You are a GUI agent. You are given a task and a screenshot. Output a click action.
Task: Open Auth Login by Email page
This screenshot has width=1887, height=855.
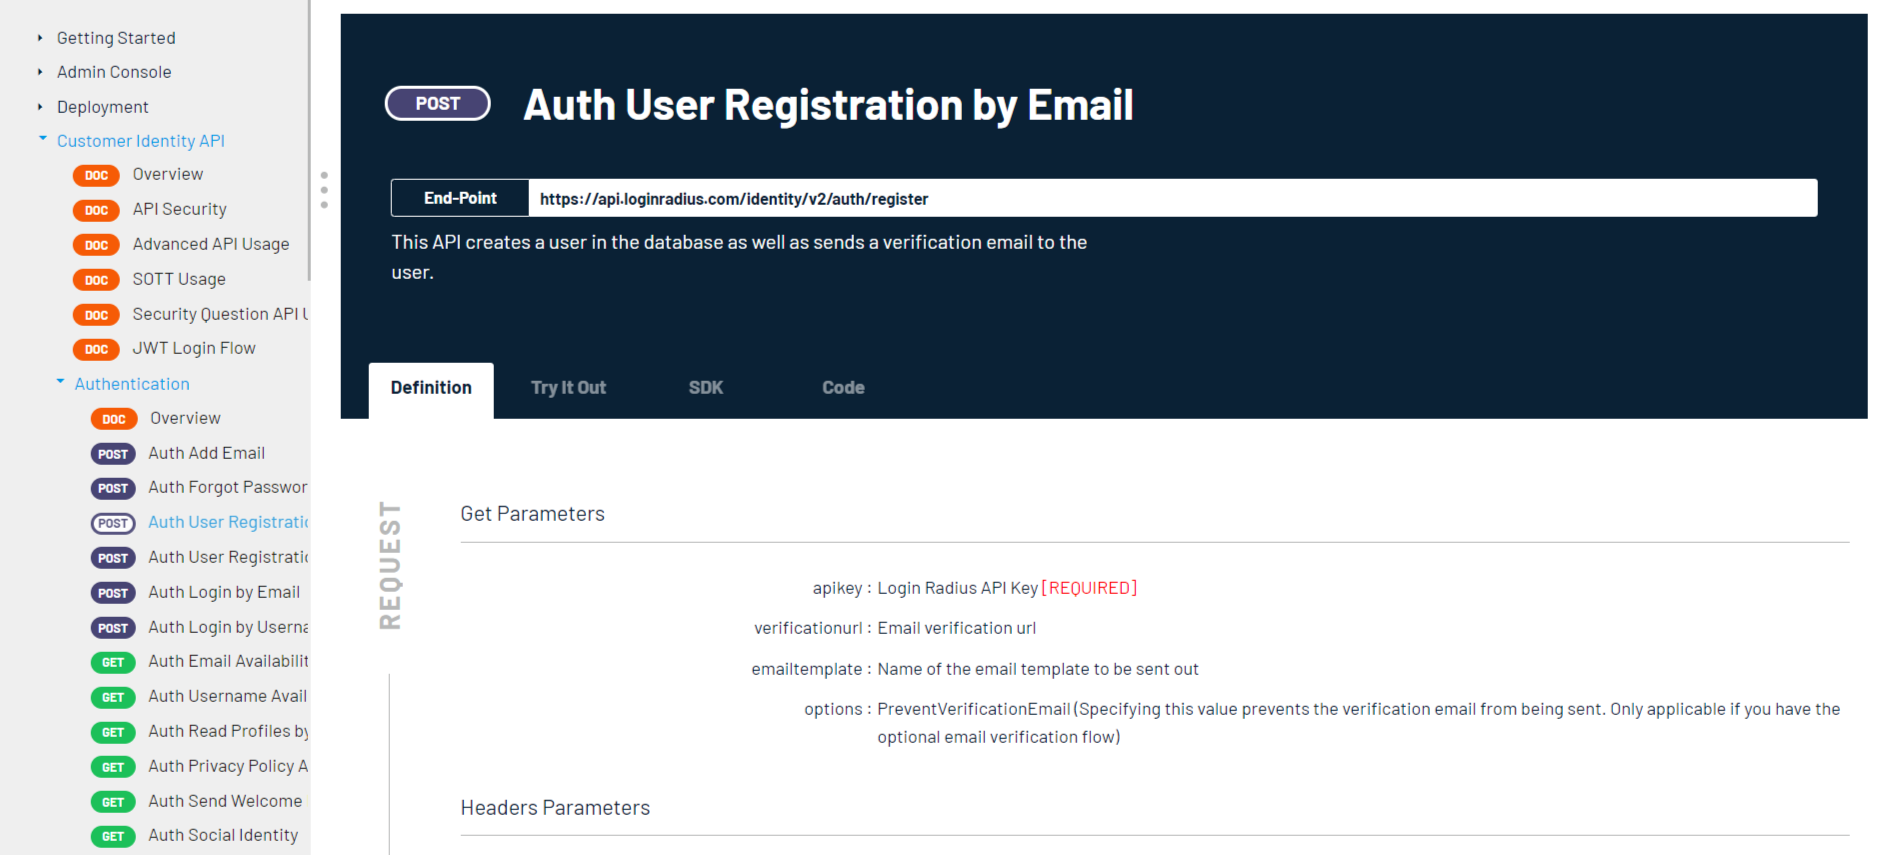224,593
